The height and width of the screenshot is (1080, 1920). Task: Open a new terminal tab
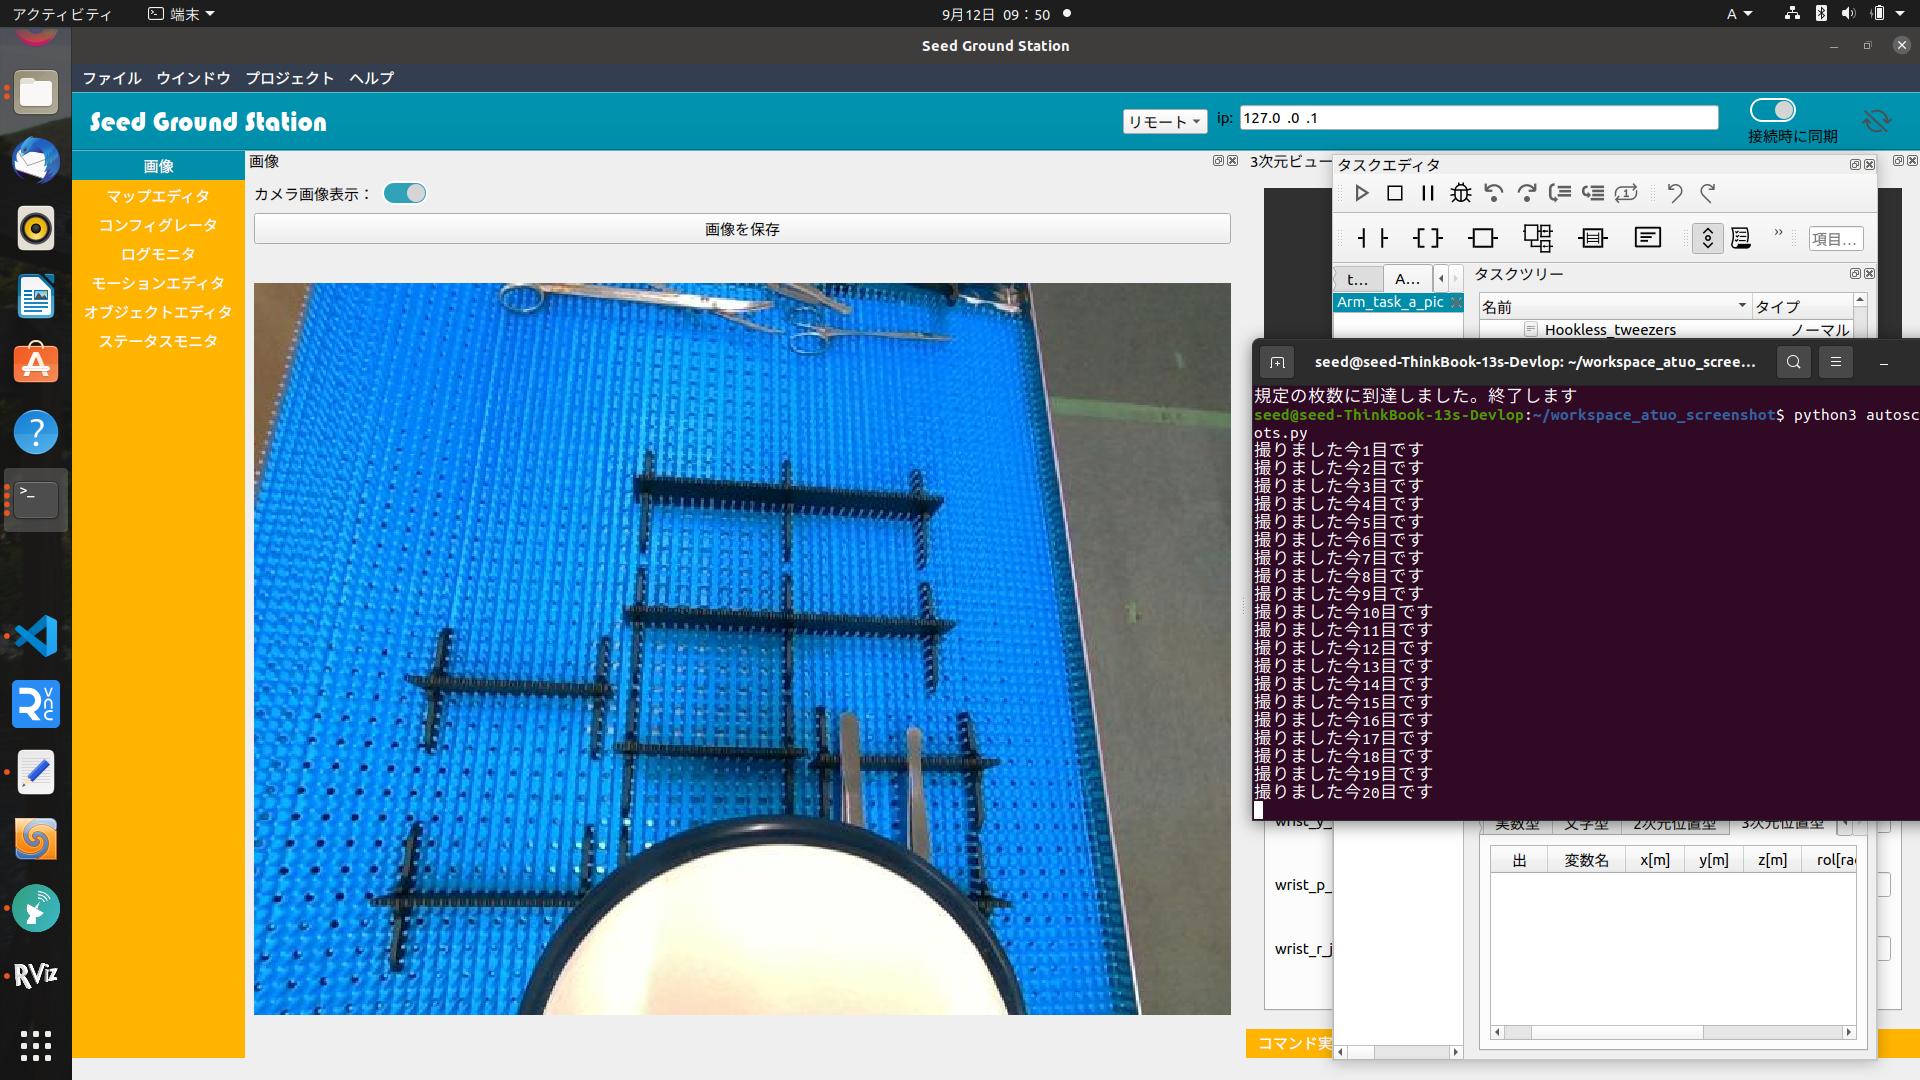point(1277,362)
